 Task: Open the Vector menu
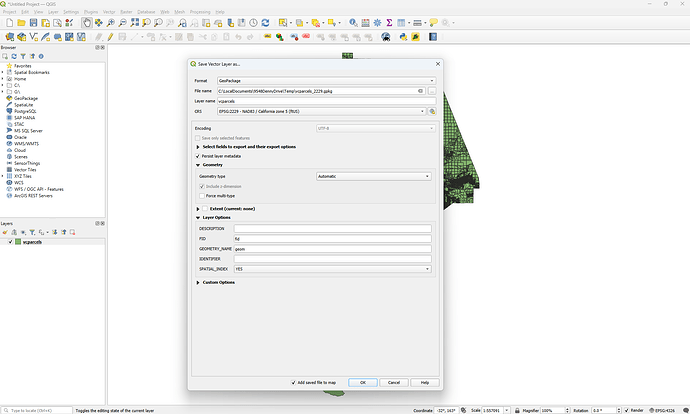pyautogui.click(x=105, y=12)
